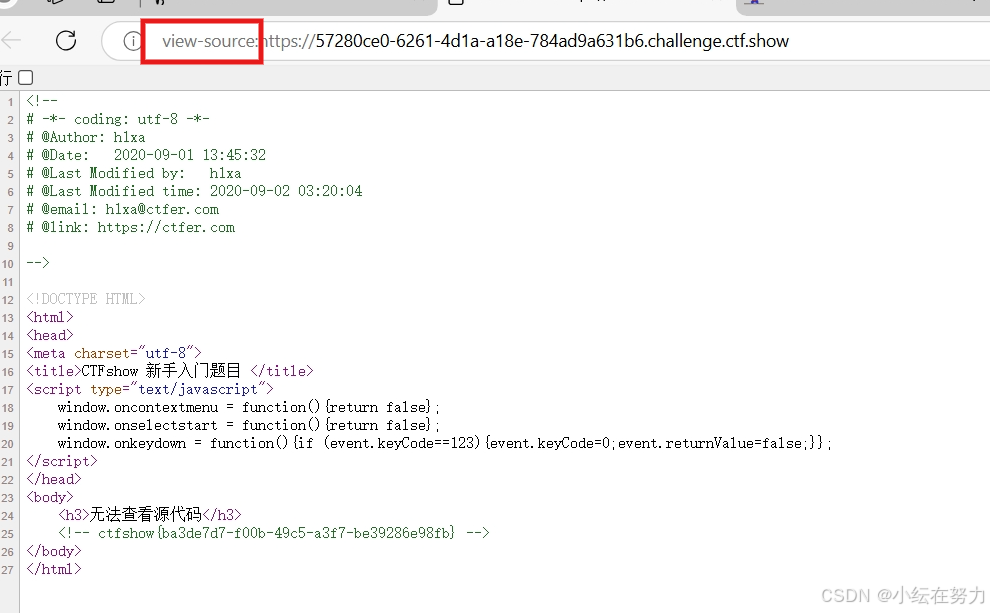Click the closing </body> tag
990x613 pixels.
tap(54, 551)
